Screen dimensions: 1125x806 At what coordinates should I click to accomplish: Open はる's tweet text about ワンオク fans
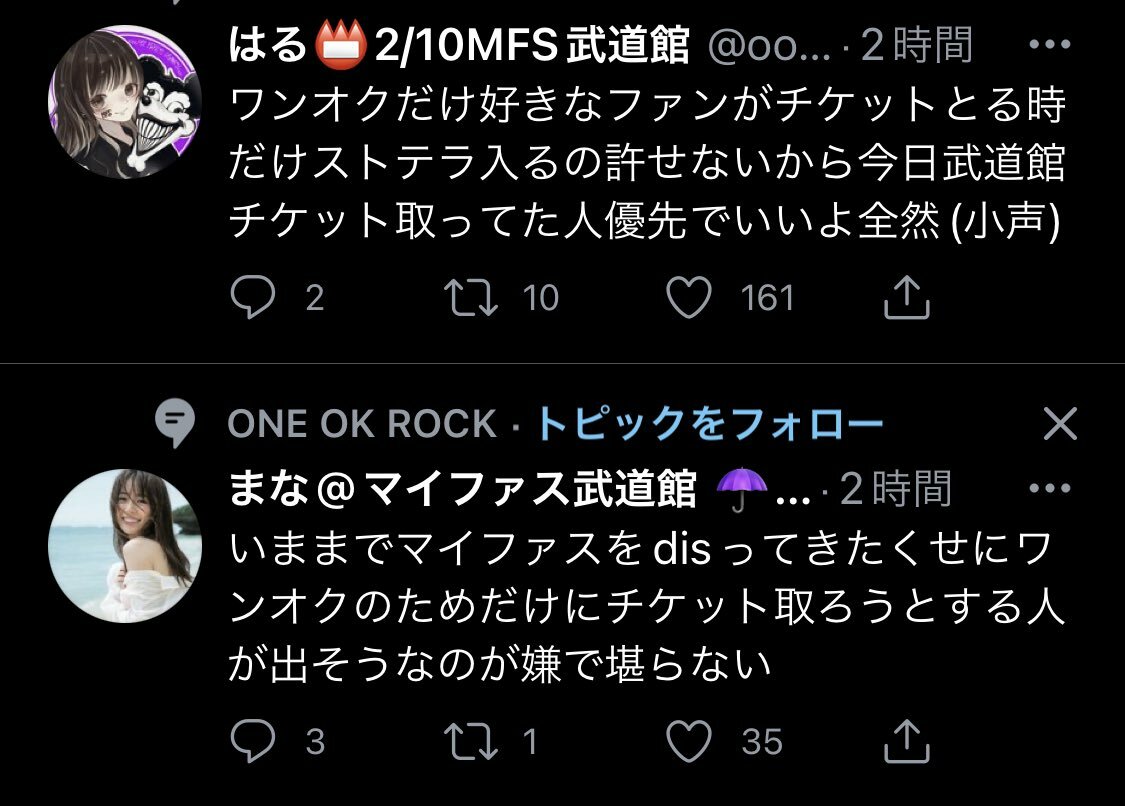point(647,162)
